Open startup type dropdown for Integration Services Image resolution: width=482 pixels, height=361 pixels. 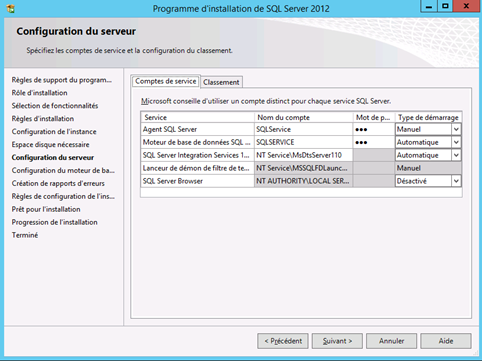(456, 155)
